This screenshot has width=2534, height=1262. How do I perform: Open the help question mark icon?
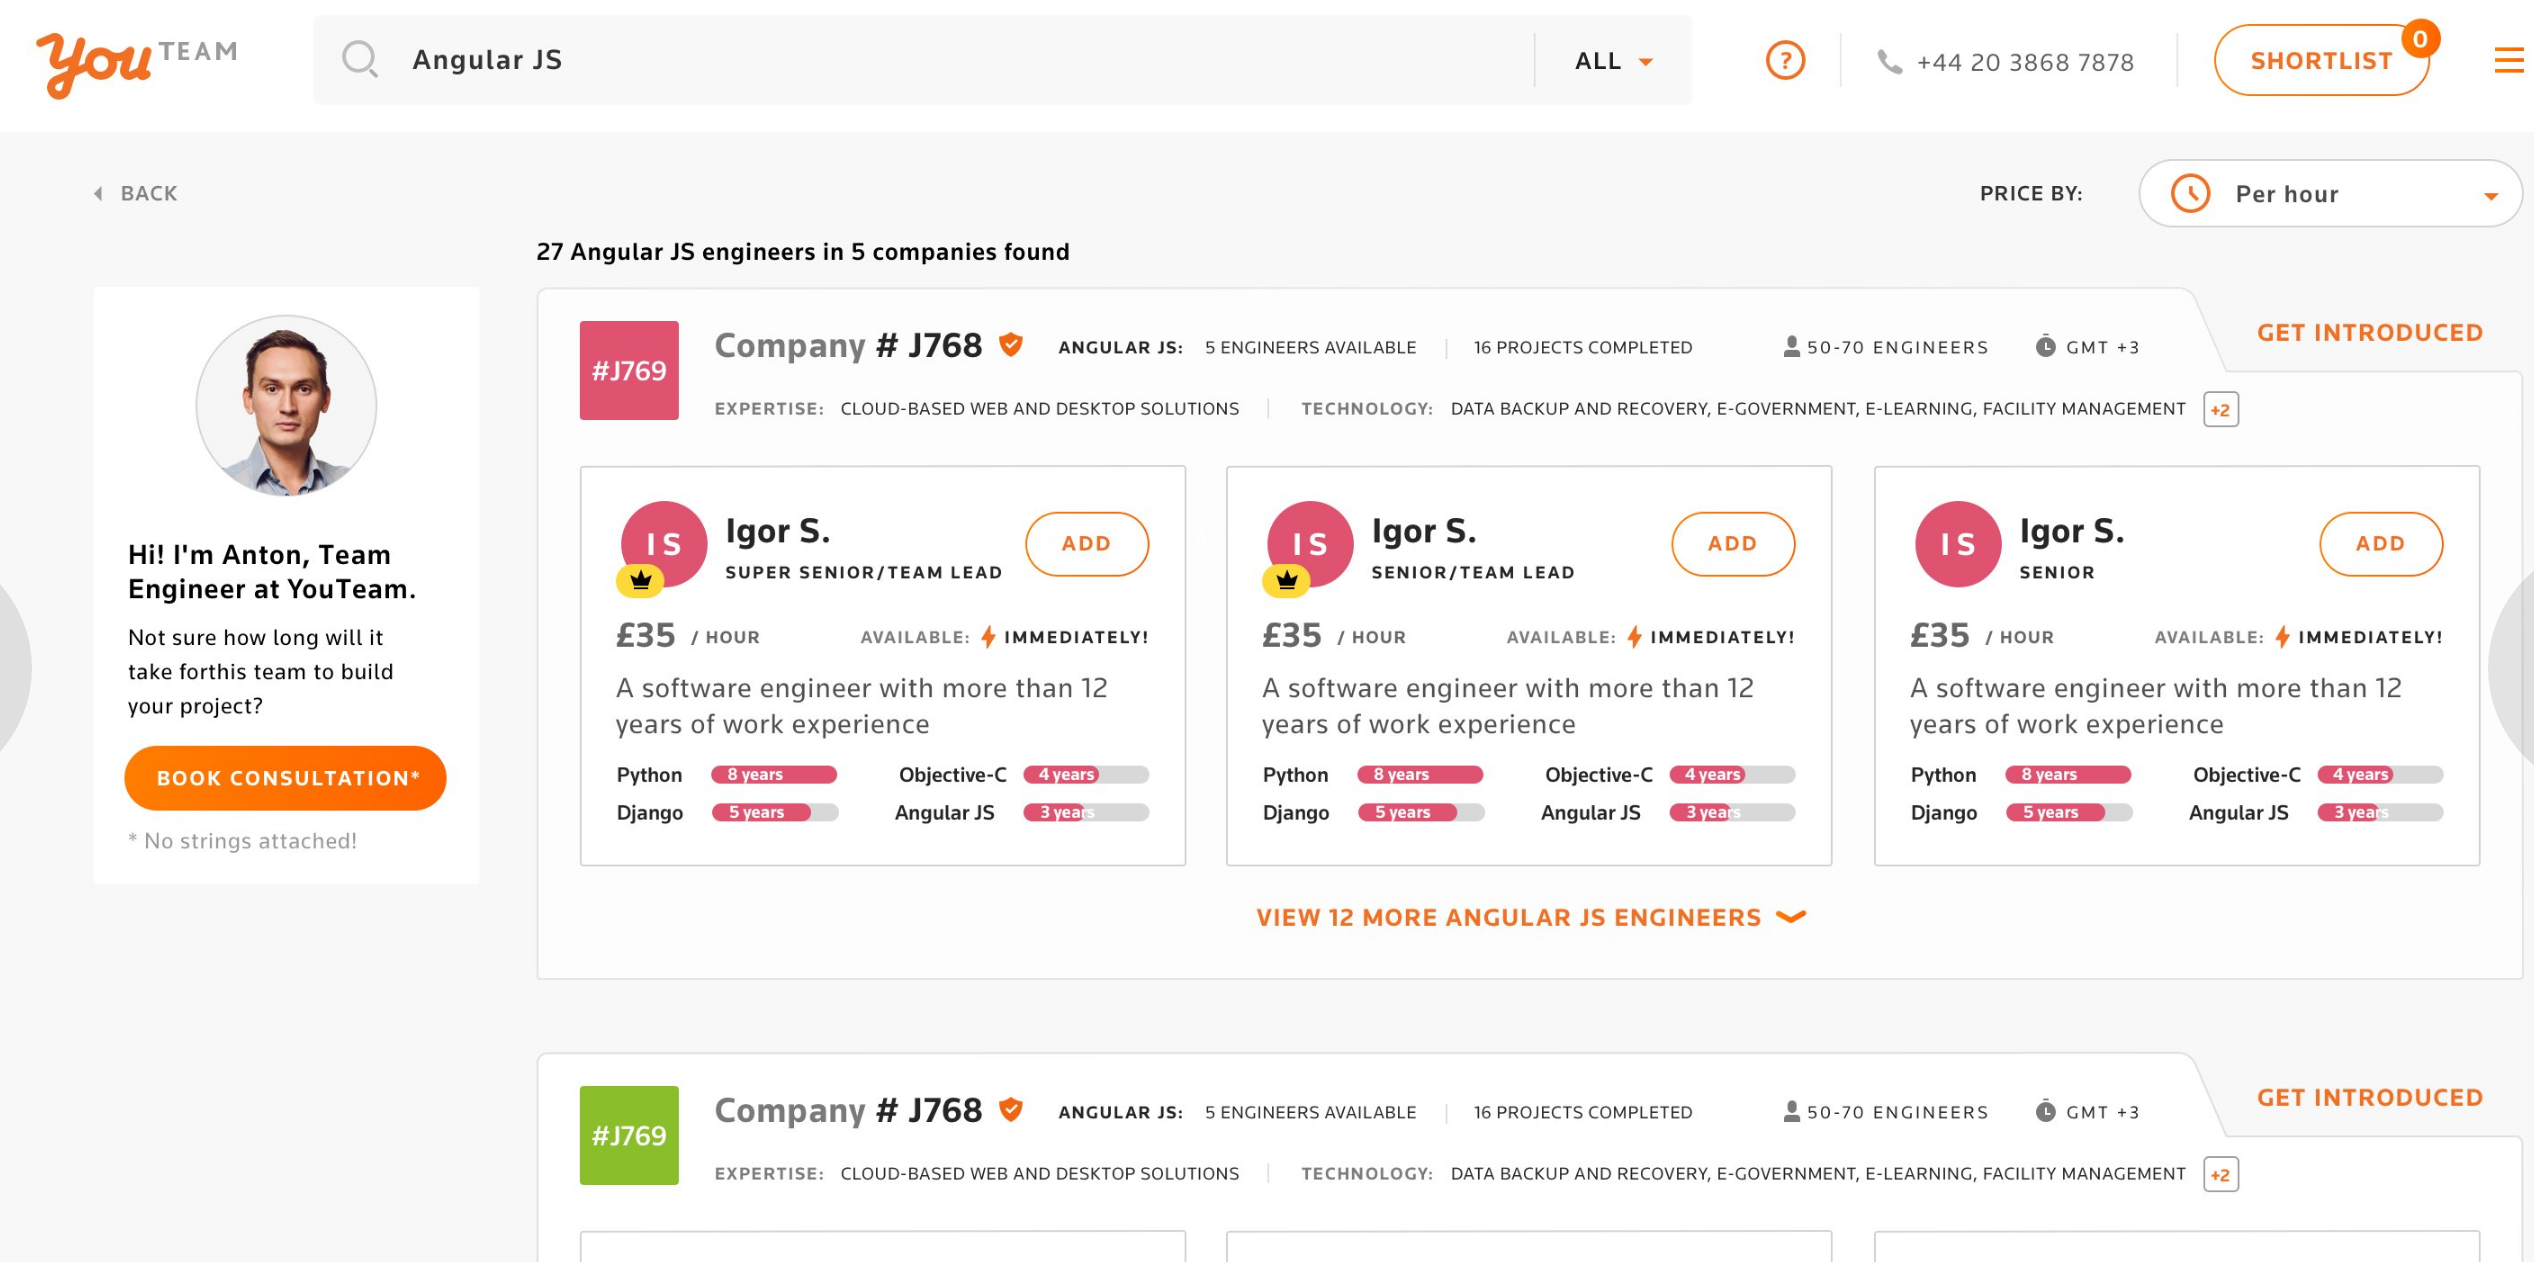(x=1785, y=61)
